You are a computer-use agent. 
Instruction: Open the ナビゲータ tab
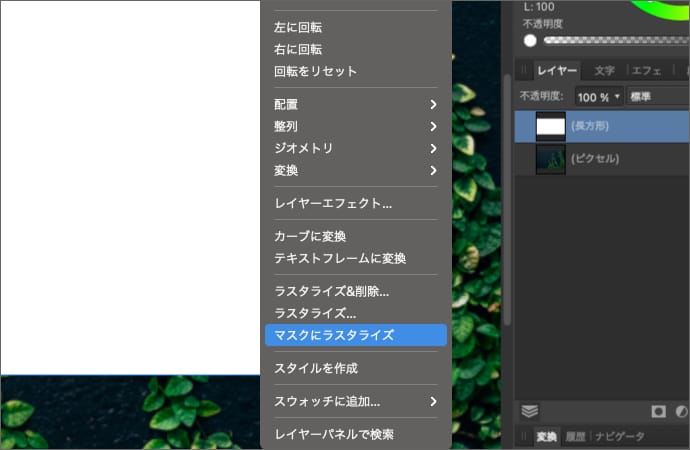coord(620,436)
